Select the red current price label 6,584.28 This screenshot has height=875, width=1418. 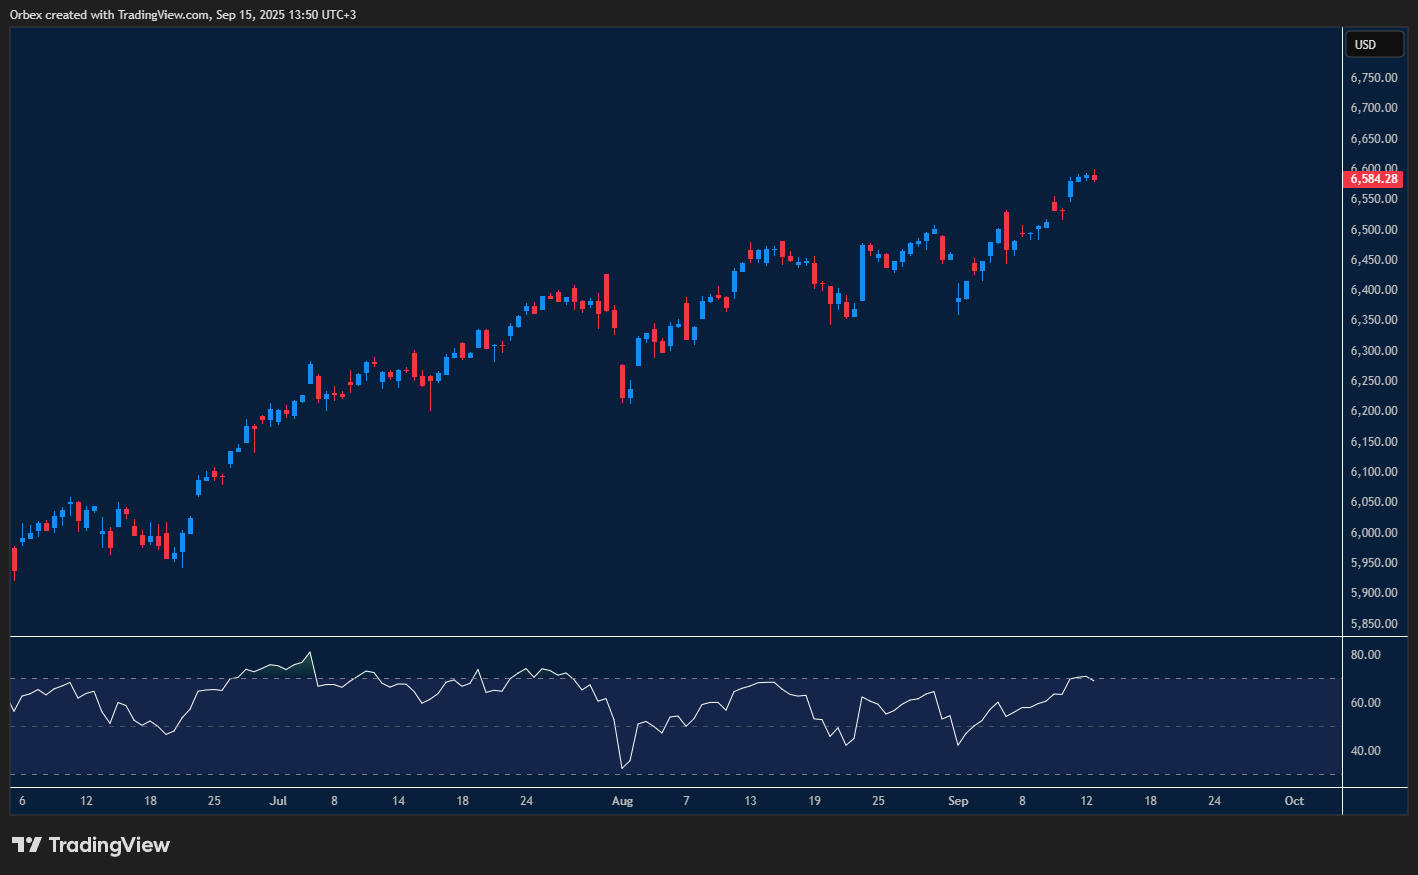coord(1373,178)
